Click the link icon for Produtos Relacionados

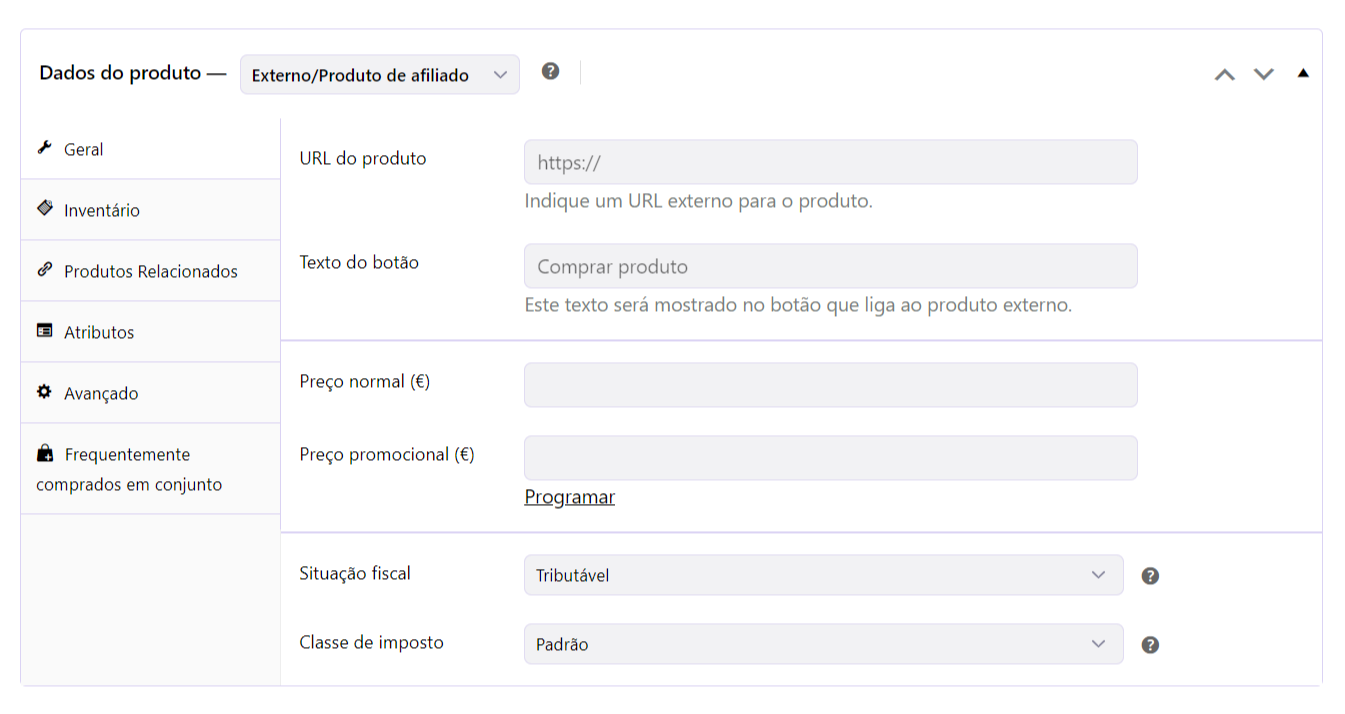coord(44,270)
